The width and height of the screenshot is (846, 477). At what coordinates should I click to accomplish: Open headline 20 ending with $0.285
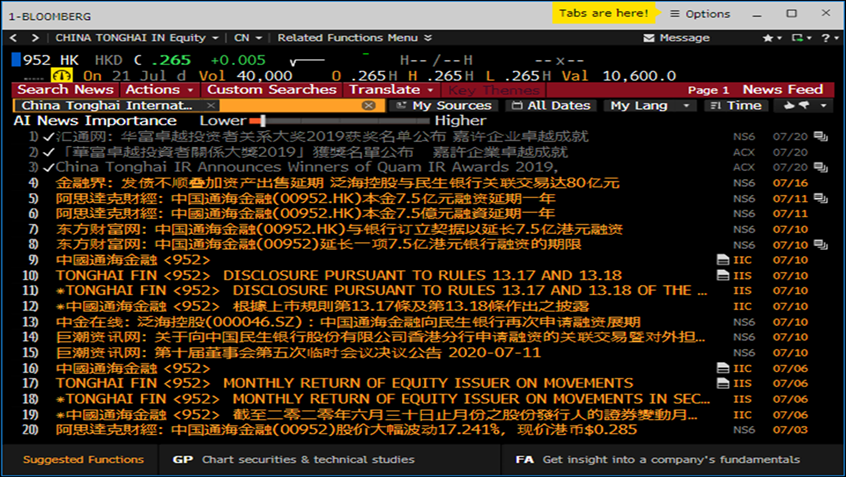click(346, 430)
